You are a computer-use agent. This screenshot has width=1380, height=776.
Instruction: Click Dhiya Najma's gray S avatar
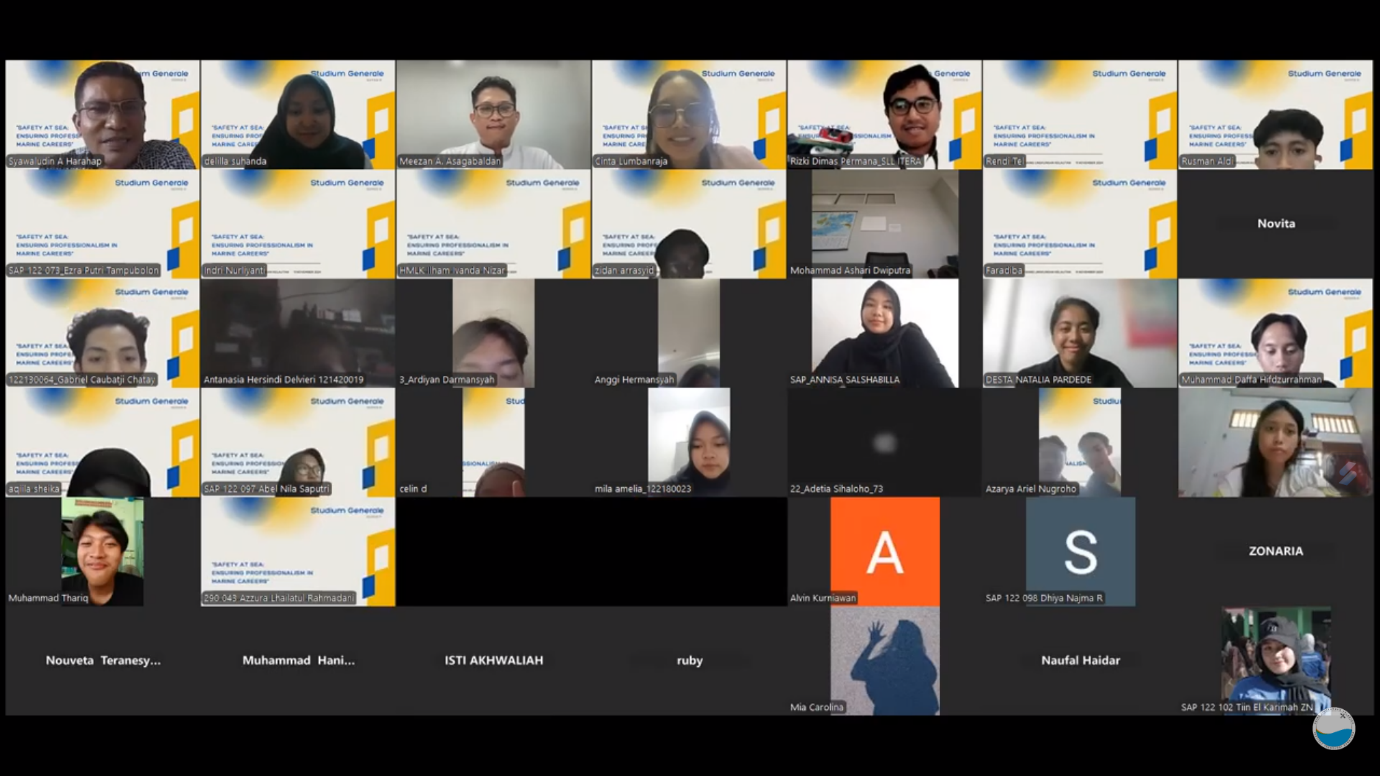[x=1080, y=551]
